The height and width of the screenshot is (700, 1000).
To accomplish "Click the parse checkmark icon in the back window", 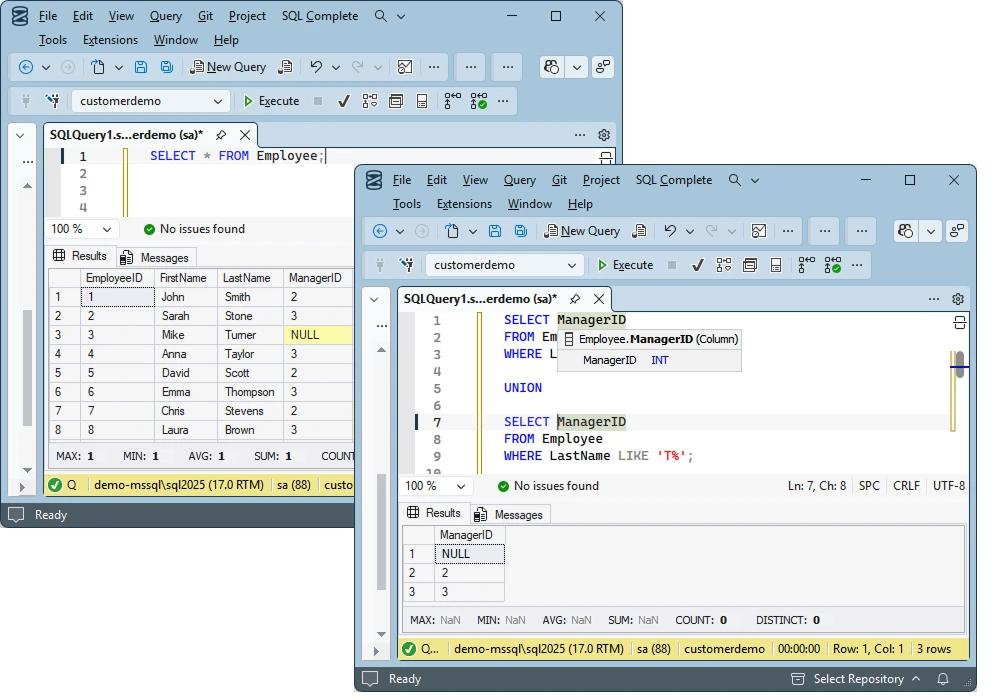I will 343,101.
